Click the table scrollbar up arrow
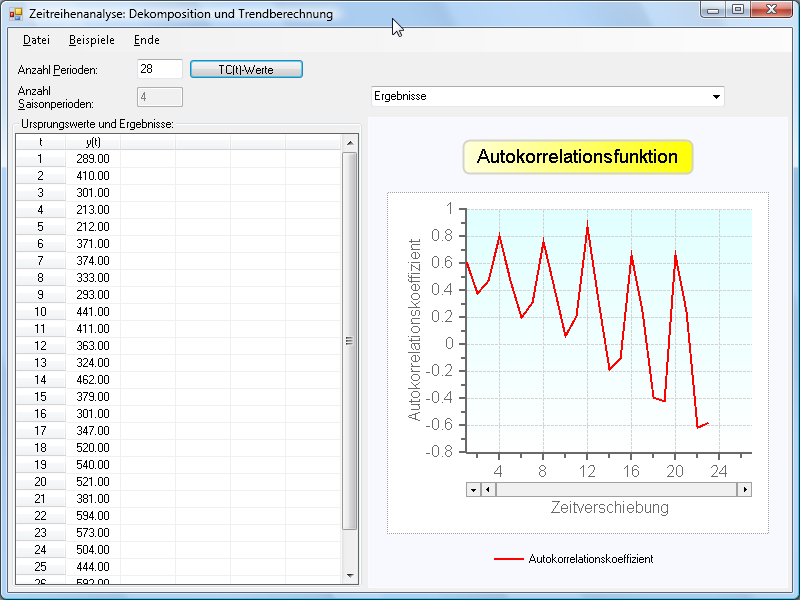Screen dimensions: 800x600 coord(350,143)
